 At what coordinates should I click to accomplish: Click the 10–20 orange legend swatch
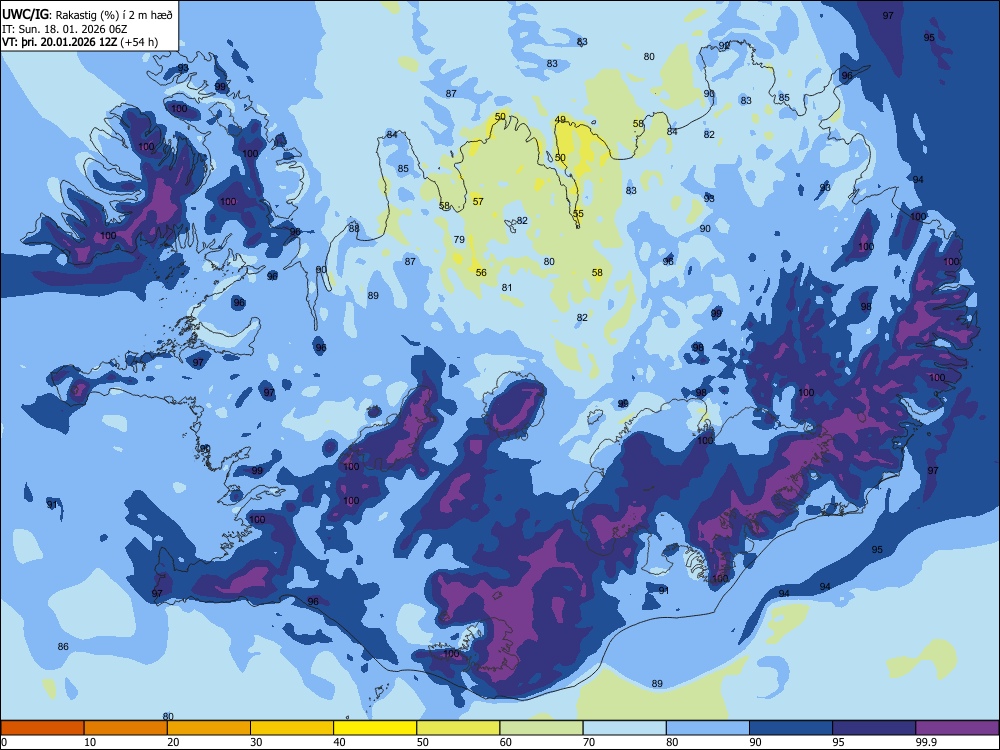pyautogui.click(x=126, y=728)
